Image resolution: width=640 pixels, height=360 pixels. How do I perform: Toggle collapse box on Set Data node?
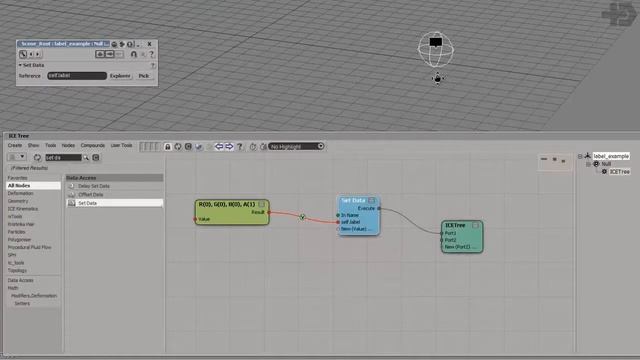coord(371,200)
